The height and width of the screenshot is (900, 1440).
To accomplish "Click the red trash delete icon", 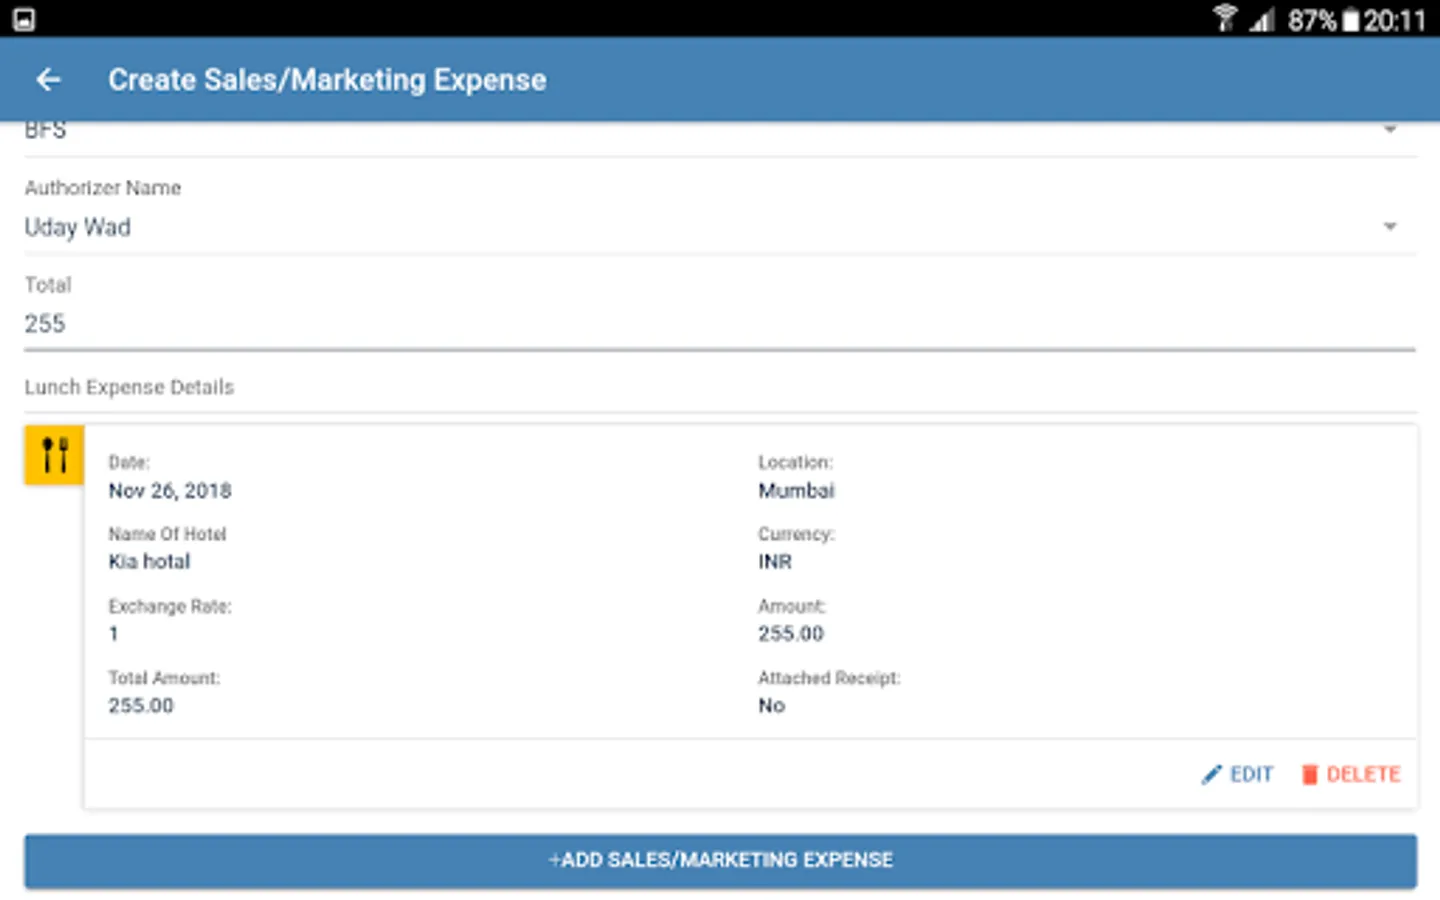I will coord(1309,774).
